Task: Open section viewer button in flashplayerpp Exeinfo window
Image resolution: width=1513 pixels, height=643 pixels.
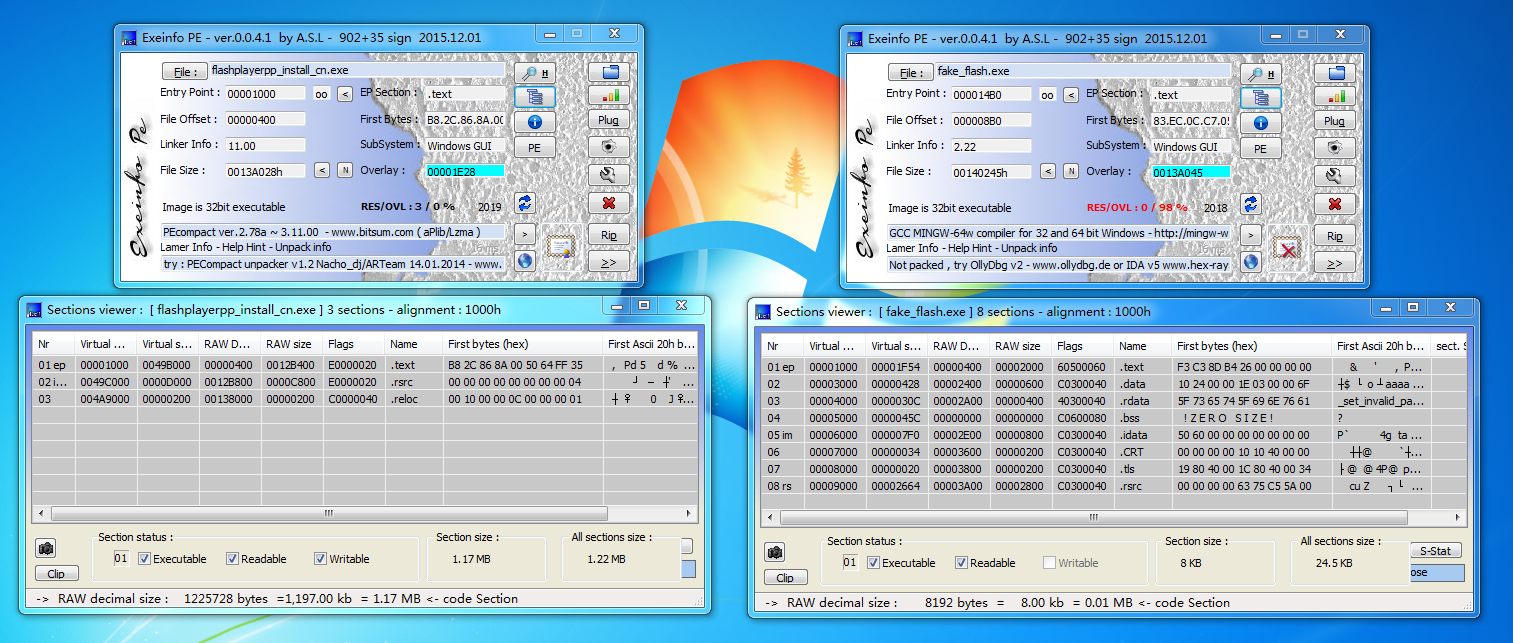Action: 534,97
